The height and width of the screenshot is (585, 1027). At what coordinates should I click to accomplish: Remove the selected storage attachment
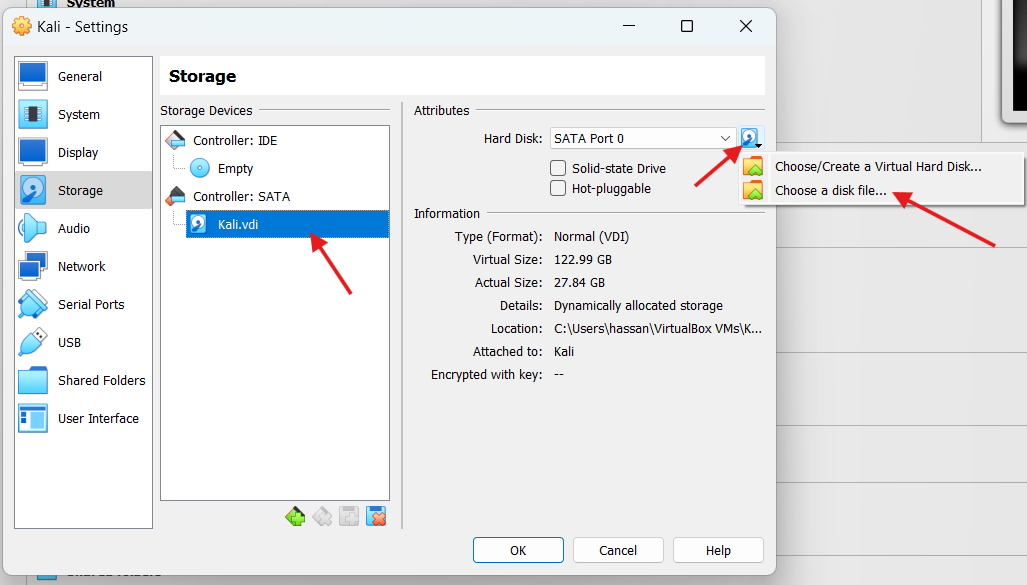pos(376,516)
